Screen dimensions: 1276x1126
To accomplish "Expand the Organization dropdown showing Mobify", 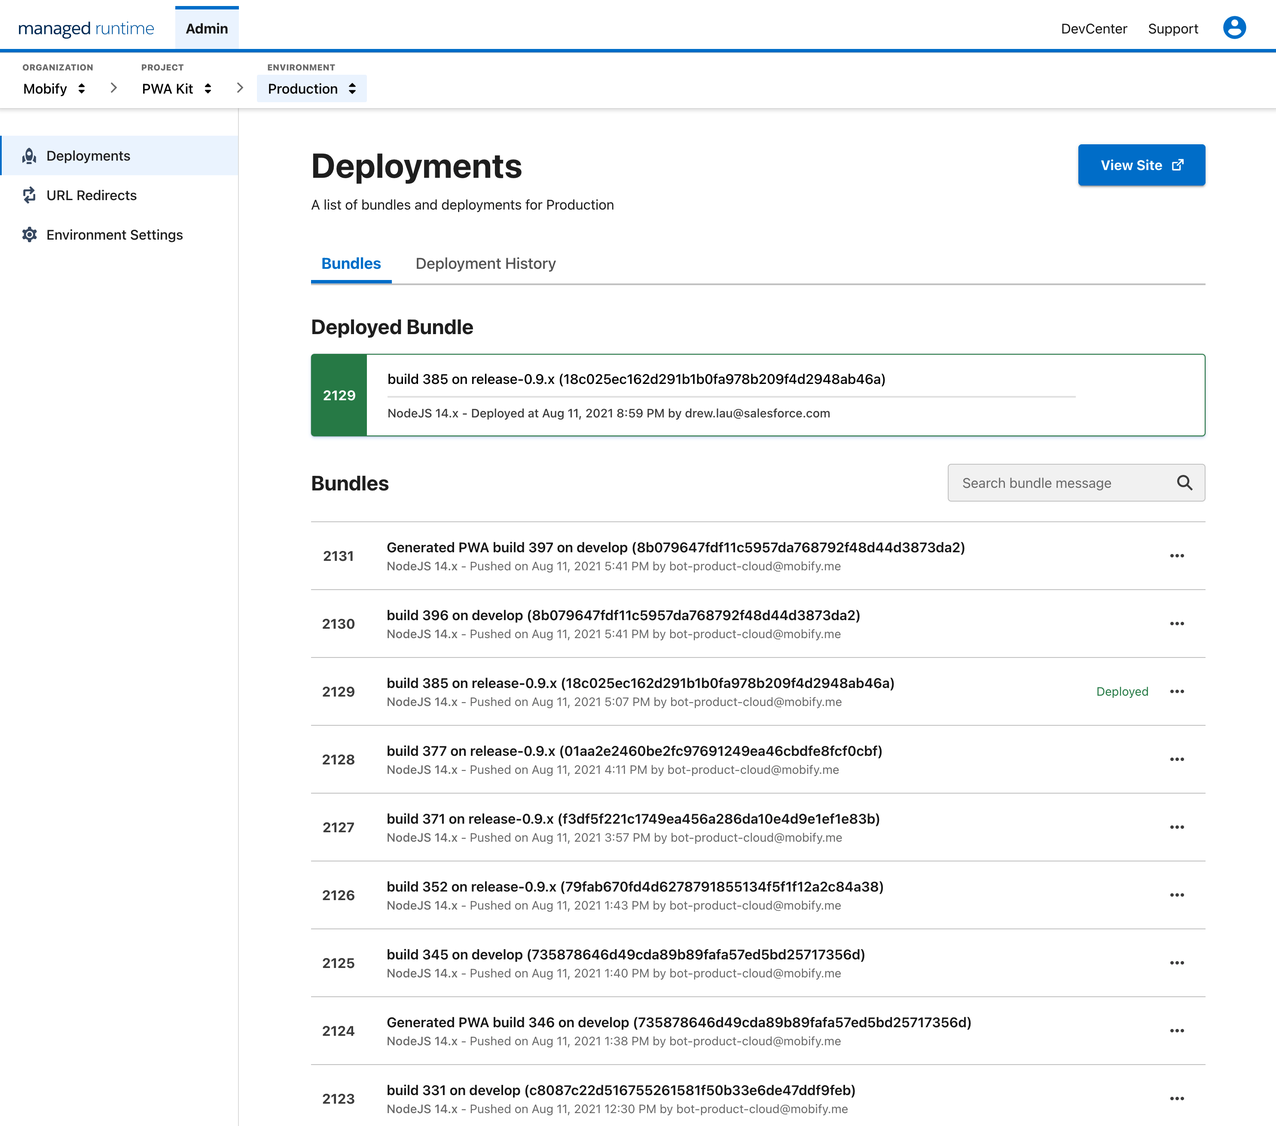I will coord(55,89).
